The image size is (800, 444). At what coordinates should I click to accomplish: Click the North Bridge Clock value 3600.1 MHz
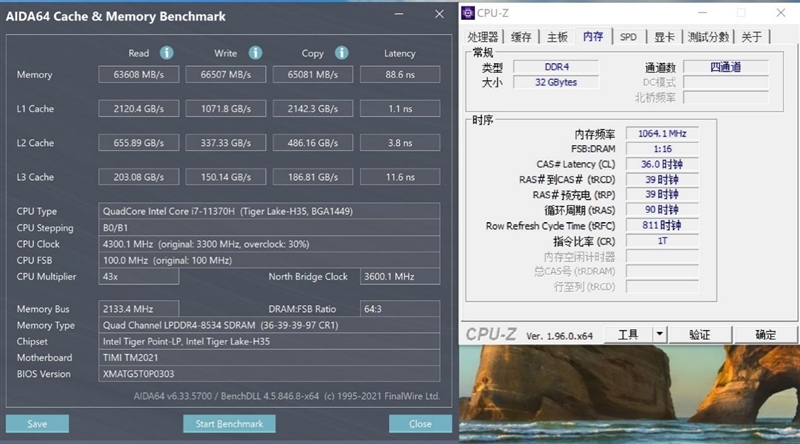point(400,277)
